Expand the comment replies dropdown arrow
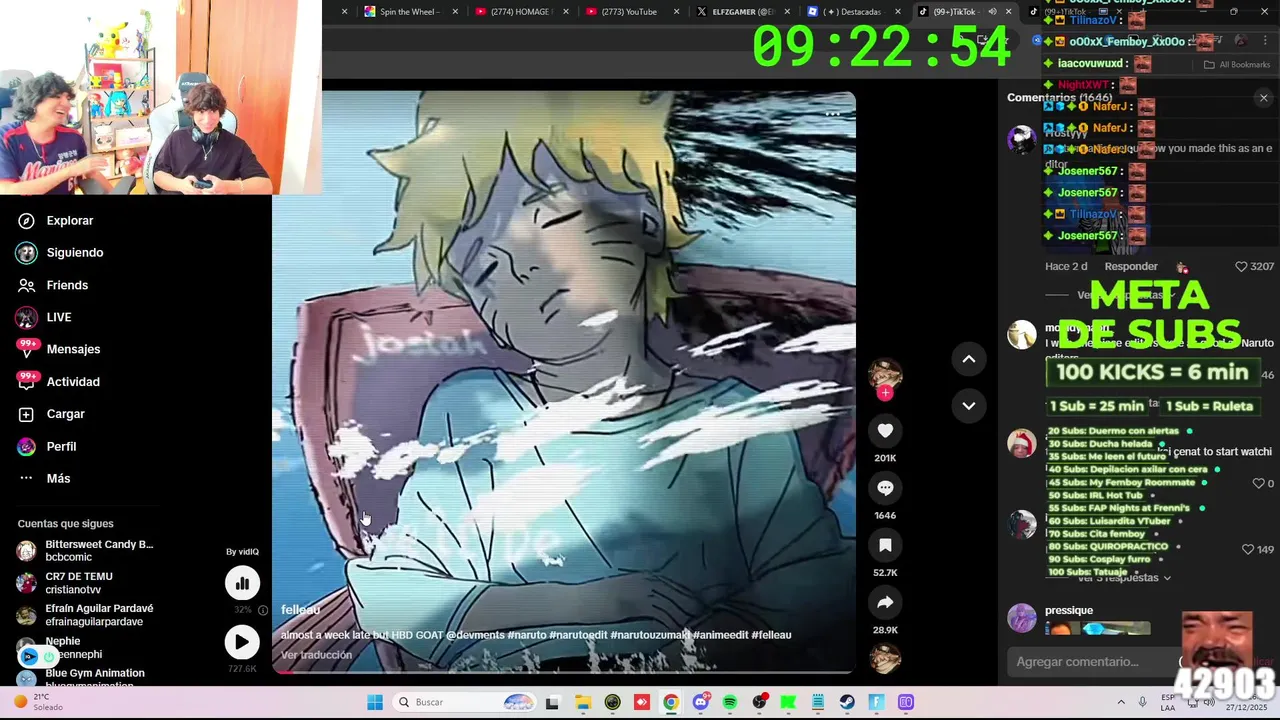 (x=1167, y=578)
